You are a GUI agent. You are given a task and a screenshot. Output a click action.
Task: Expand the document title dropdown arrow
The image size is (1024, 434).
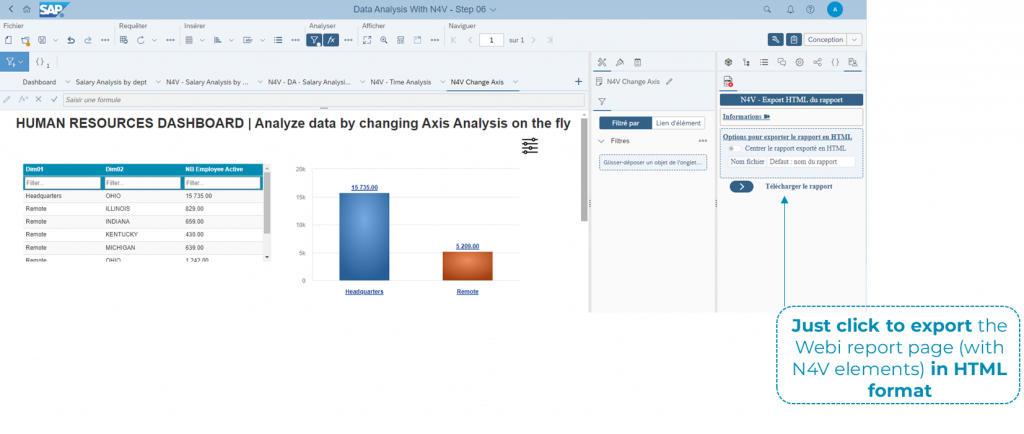coord(492,9)
